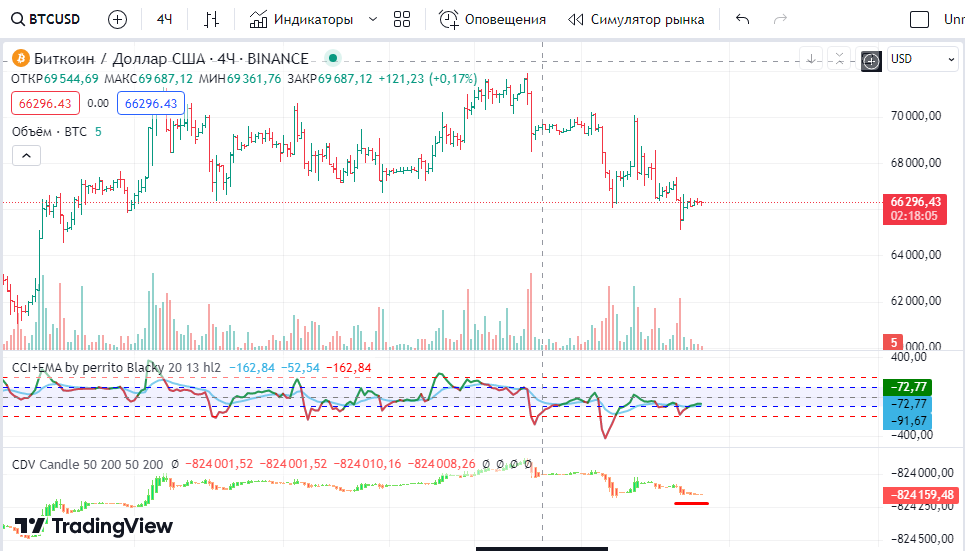Click the МАКС high value 69 687,12
This screenshot has height=551, width=965.
166,79
